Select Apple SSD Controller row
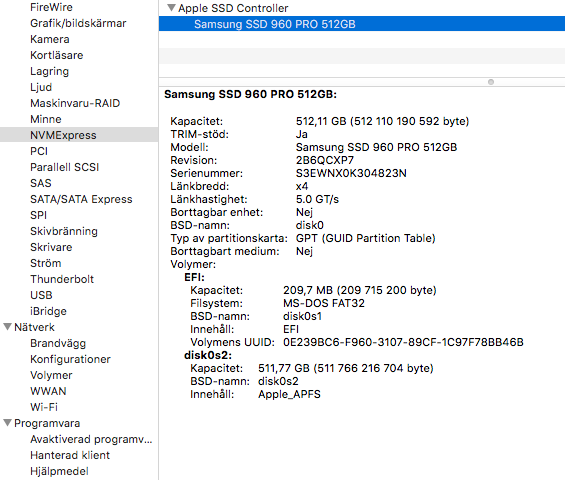Image resolution: width=565 pixels, height=480 pixels. pos(362,8)
